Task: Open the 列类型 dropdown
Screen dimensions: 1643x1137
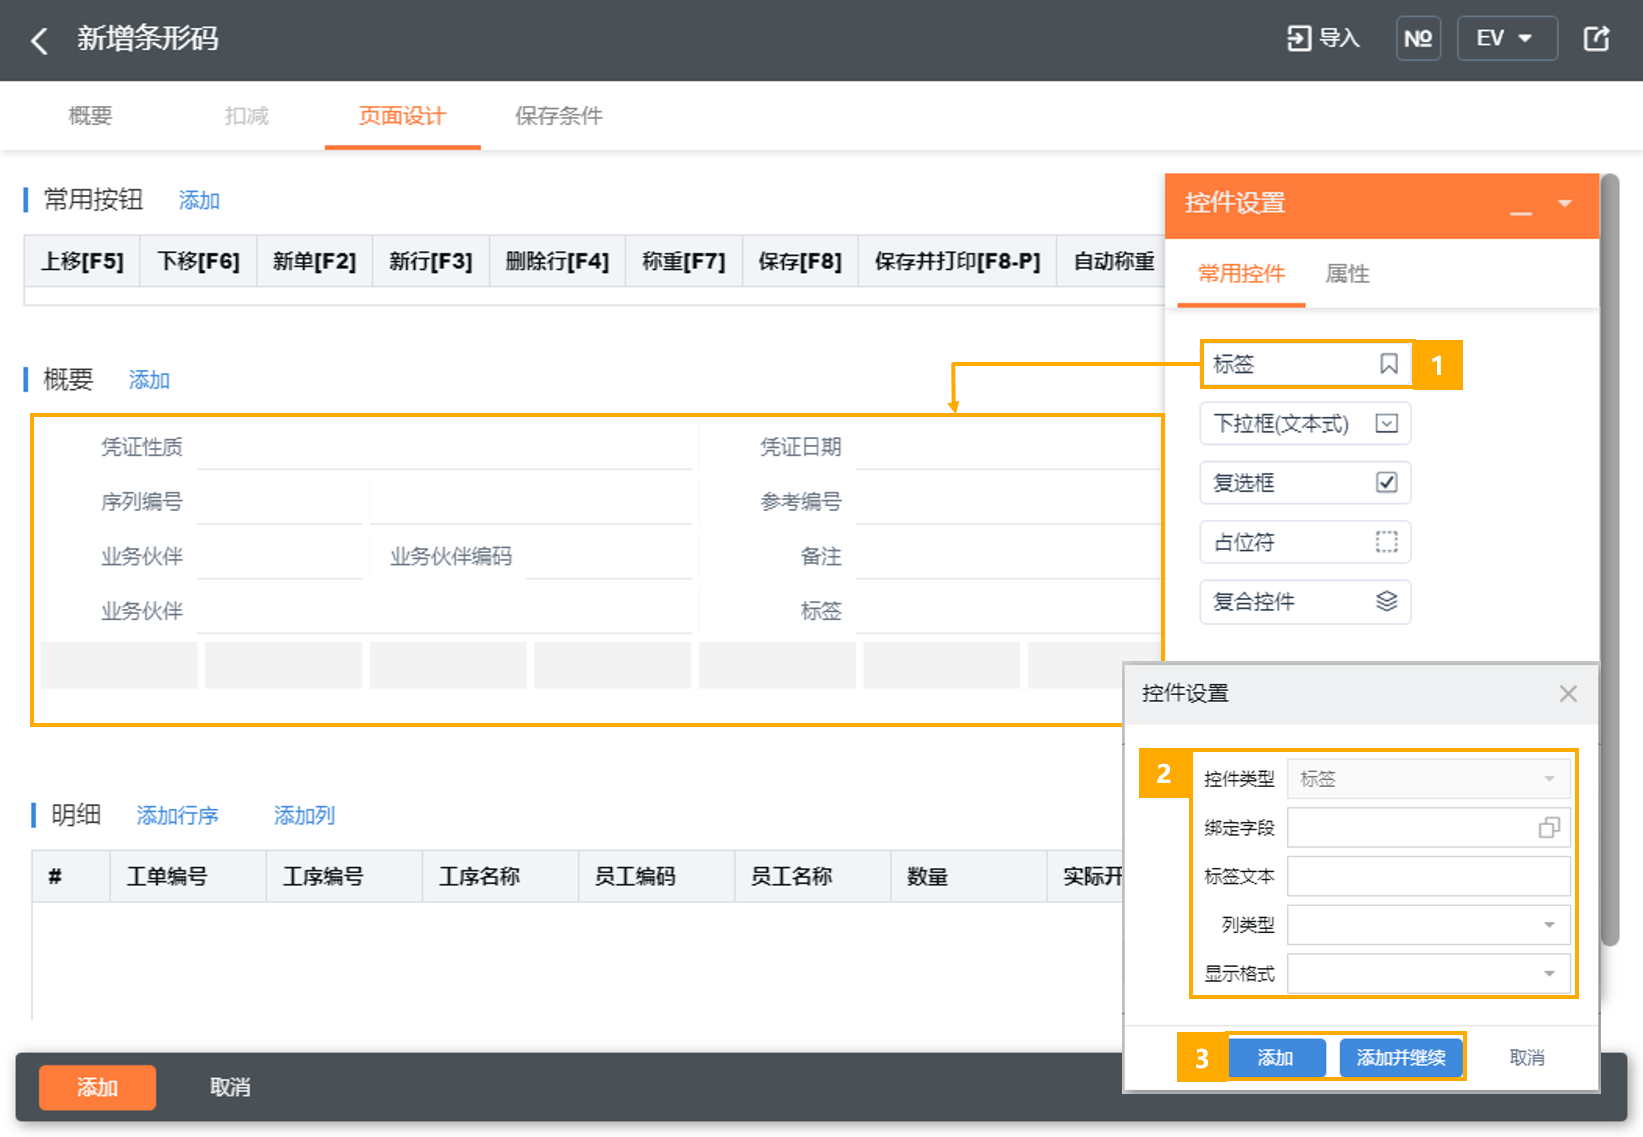Action: [1428, 925]
